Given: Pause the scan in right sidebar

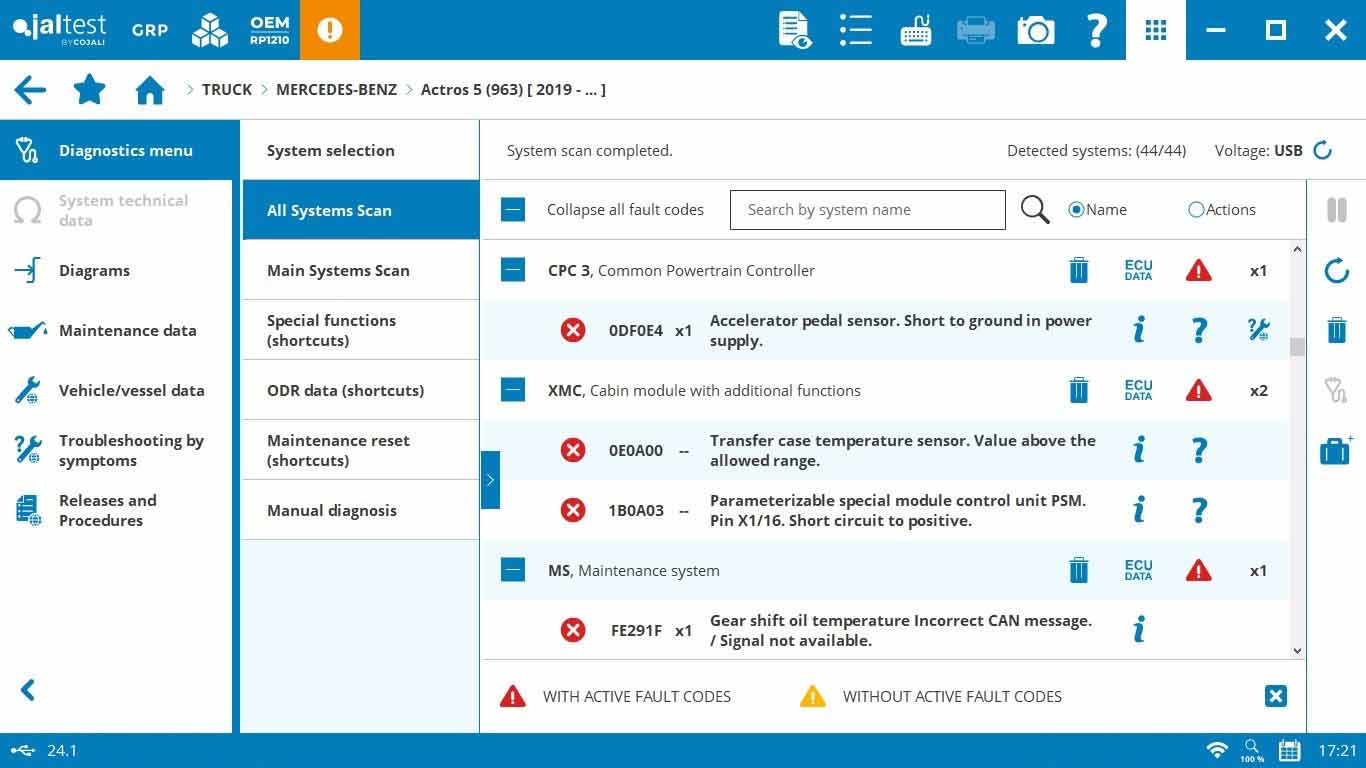Looking at the screenshot, I should click(x=1336, y=210).
